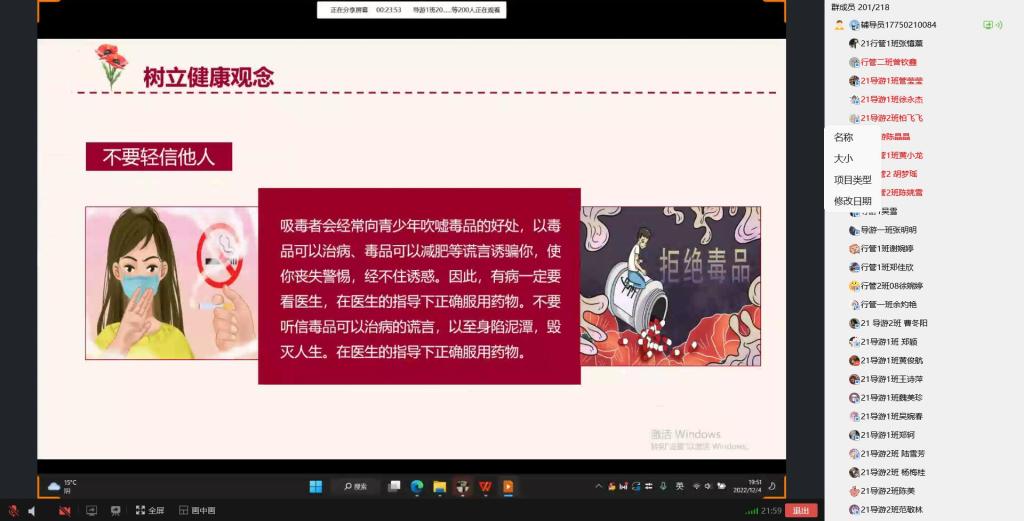Turn on the disabled camera icon

click(x=64, y=511)
